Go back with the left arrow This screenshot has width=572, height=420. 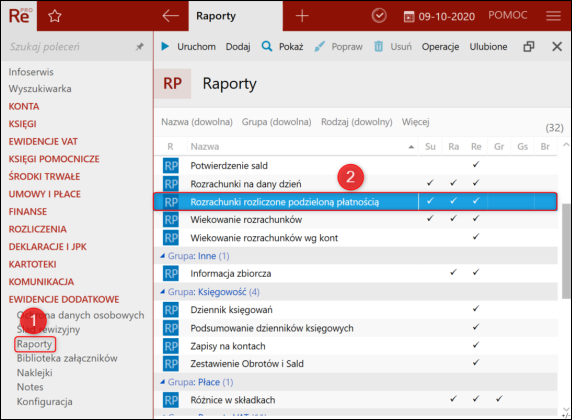[x=170, y=16]
